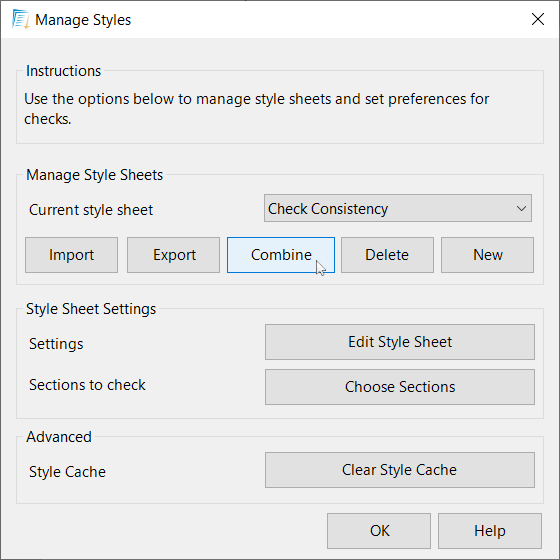560x560 pixels.
Task: Clear Style Cache under Advanced
Action: pyautogui.click(x=400, y=470)
